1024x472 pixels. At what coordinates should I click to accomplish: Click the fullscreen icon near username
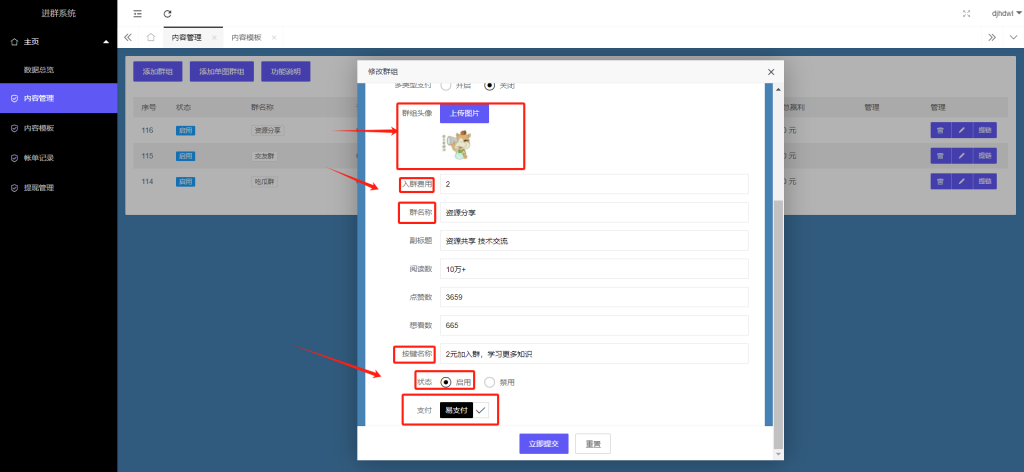tap(966, 14)
